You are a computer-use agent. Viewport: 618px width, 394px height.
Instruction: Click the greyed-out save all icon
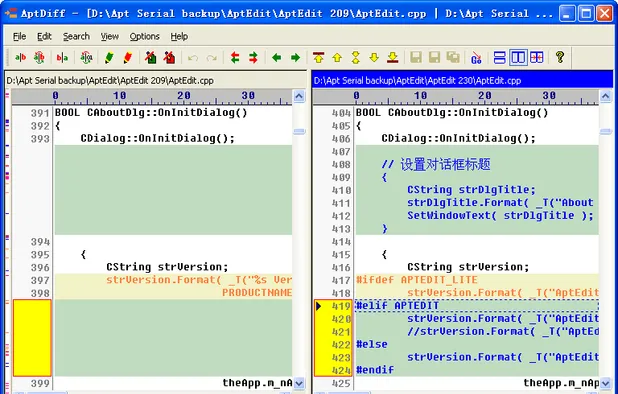pos(453,58)
